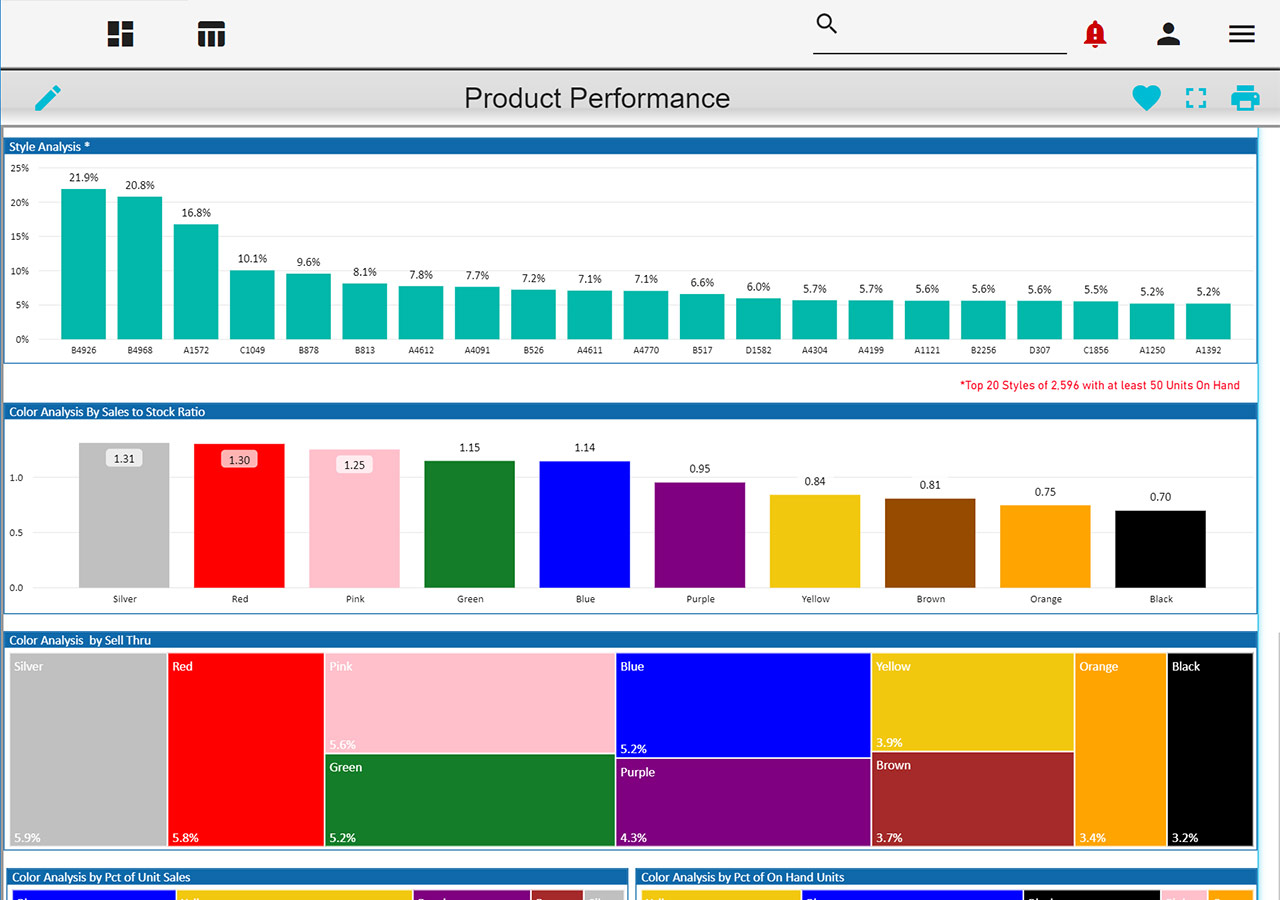This screenshot has width=1280, height=900.
Task: Mark dashboard as favorite with heart icon
Action: tap(1146, 98)
